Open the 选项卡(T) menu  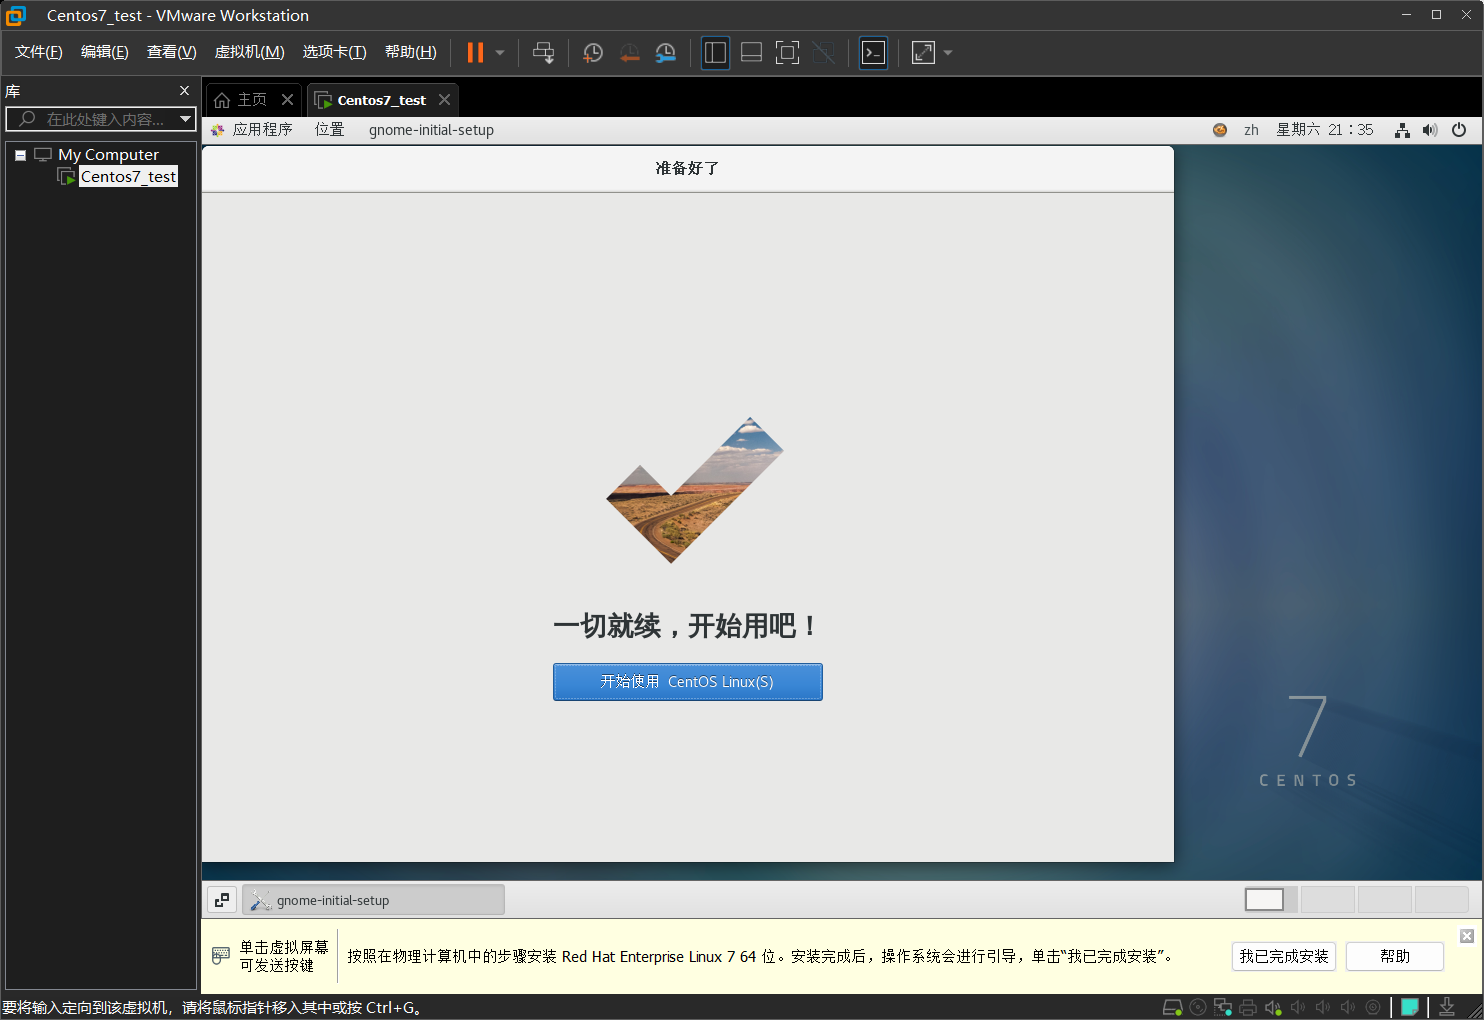(335, 52)
